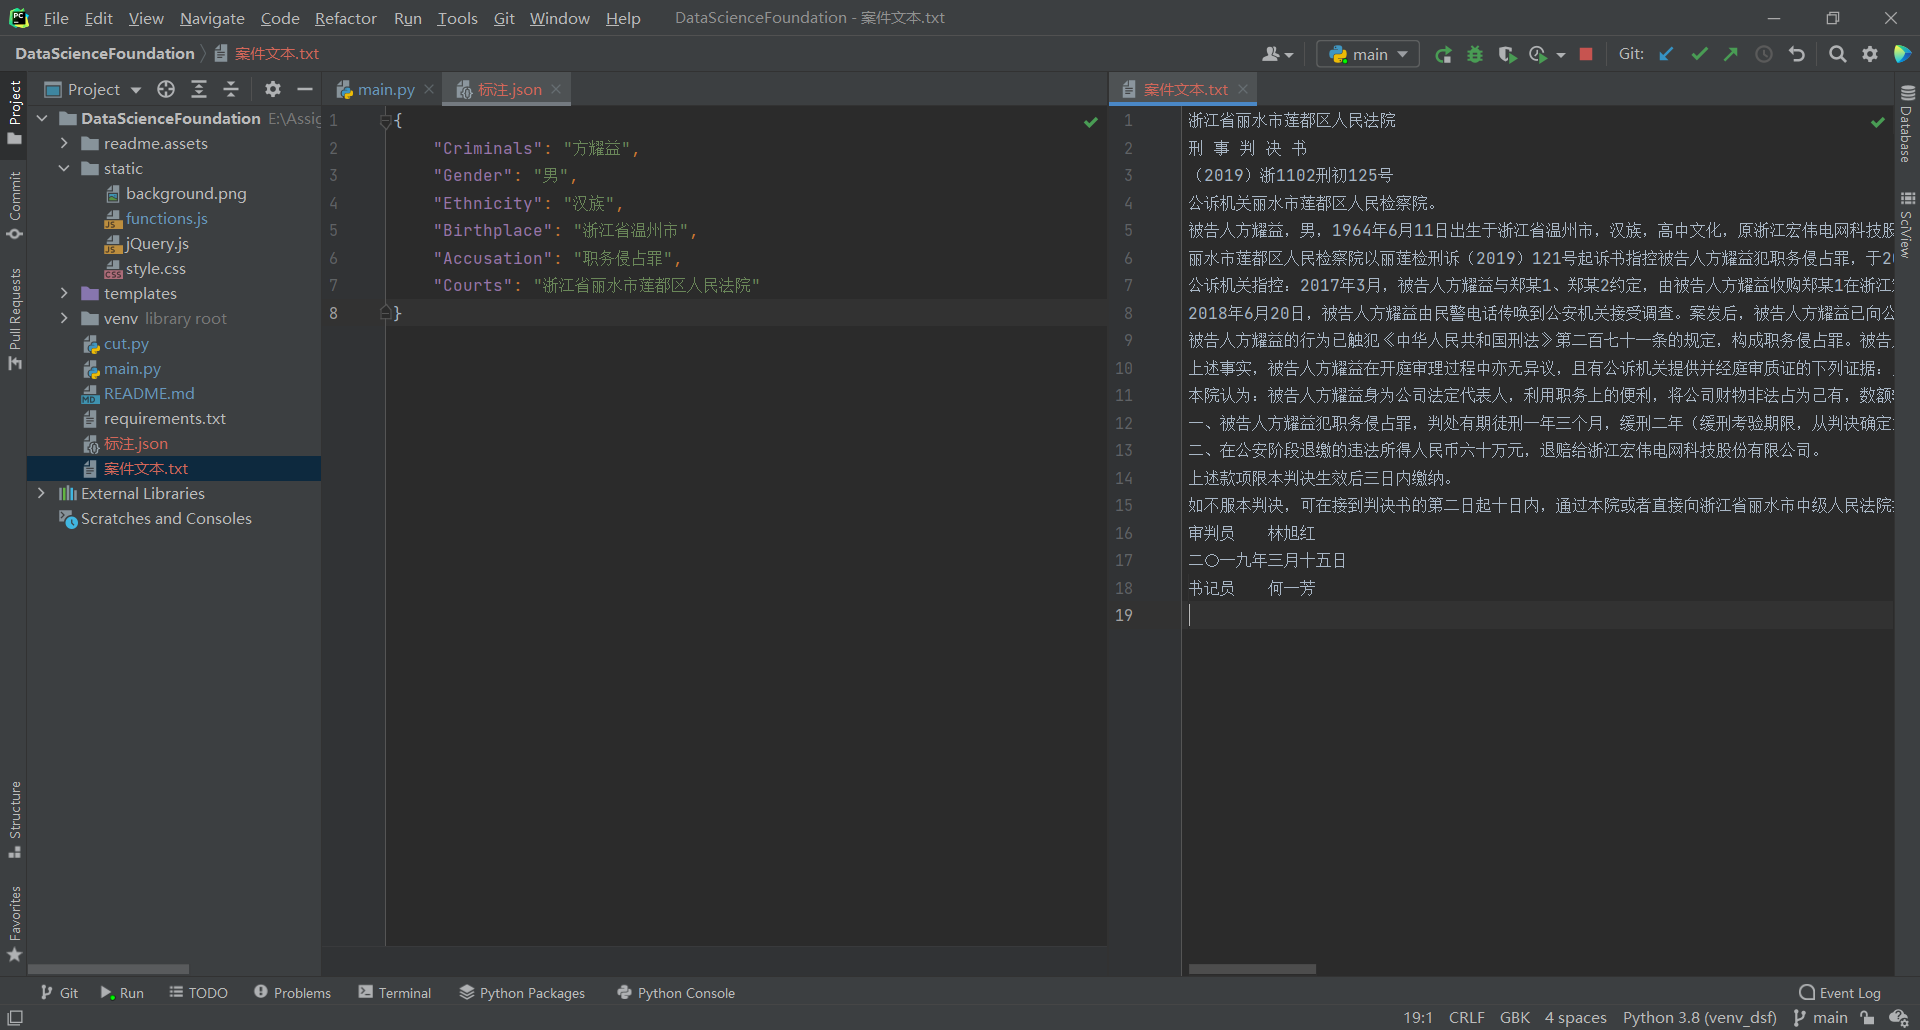Image resolution: width=1920 pixels, height=1030 pixels.
Task: Commit changes with green checkmark
Action: (x=1699, y=54)
